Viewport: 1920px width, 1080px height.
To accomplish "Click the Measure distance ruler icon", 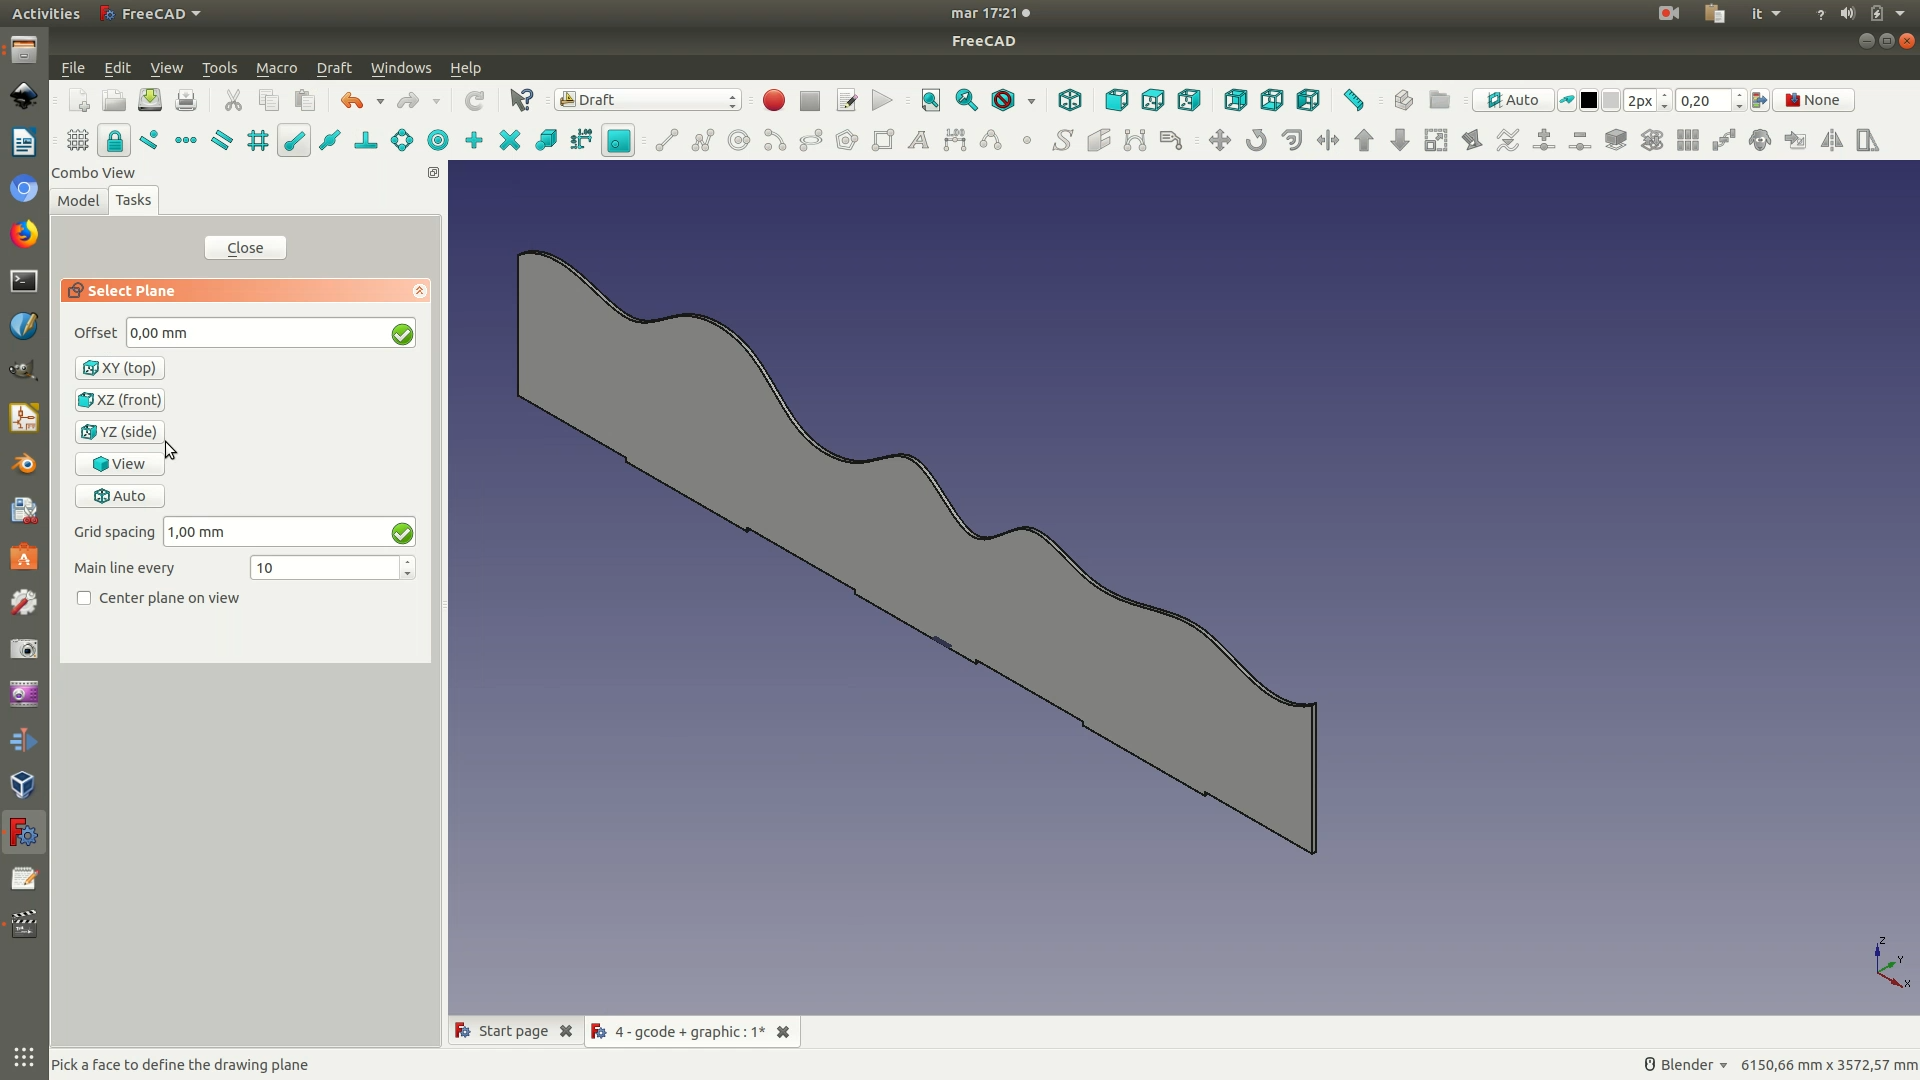I will (1354, 101).
